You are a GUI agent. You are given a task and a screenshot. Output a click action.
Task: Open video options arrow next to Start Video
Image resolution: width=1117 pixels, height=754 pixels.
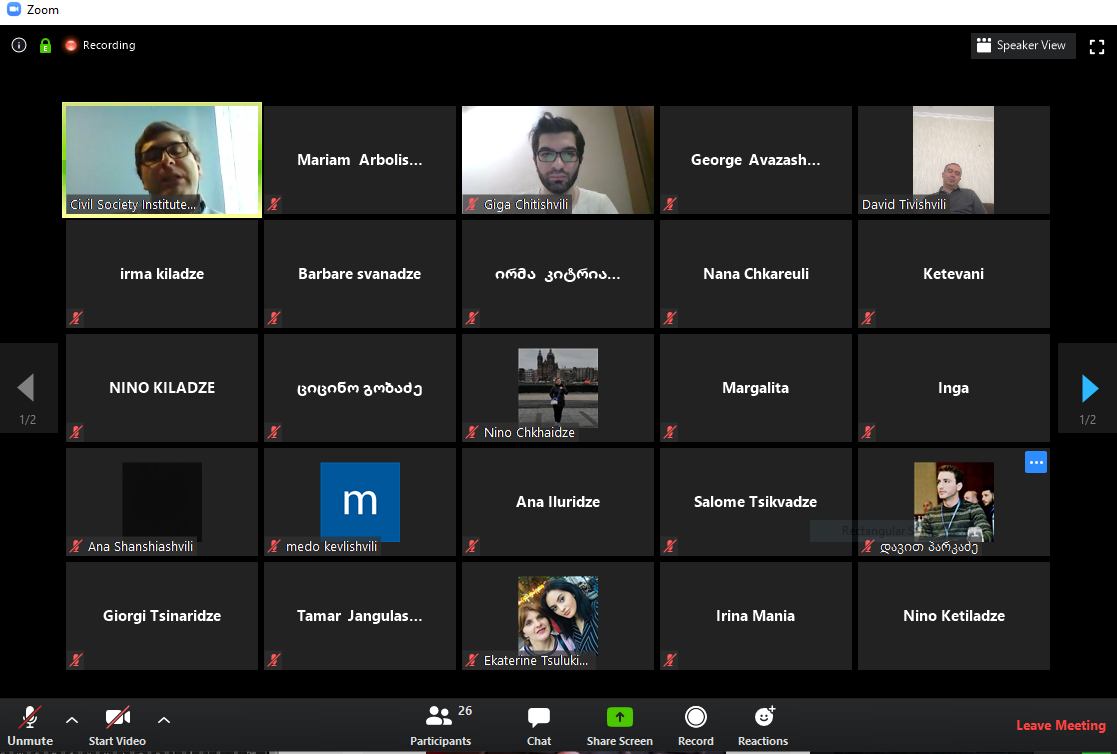point(164,720)
